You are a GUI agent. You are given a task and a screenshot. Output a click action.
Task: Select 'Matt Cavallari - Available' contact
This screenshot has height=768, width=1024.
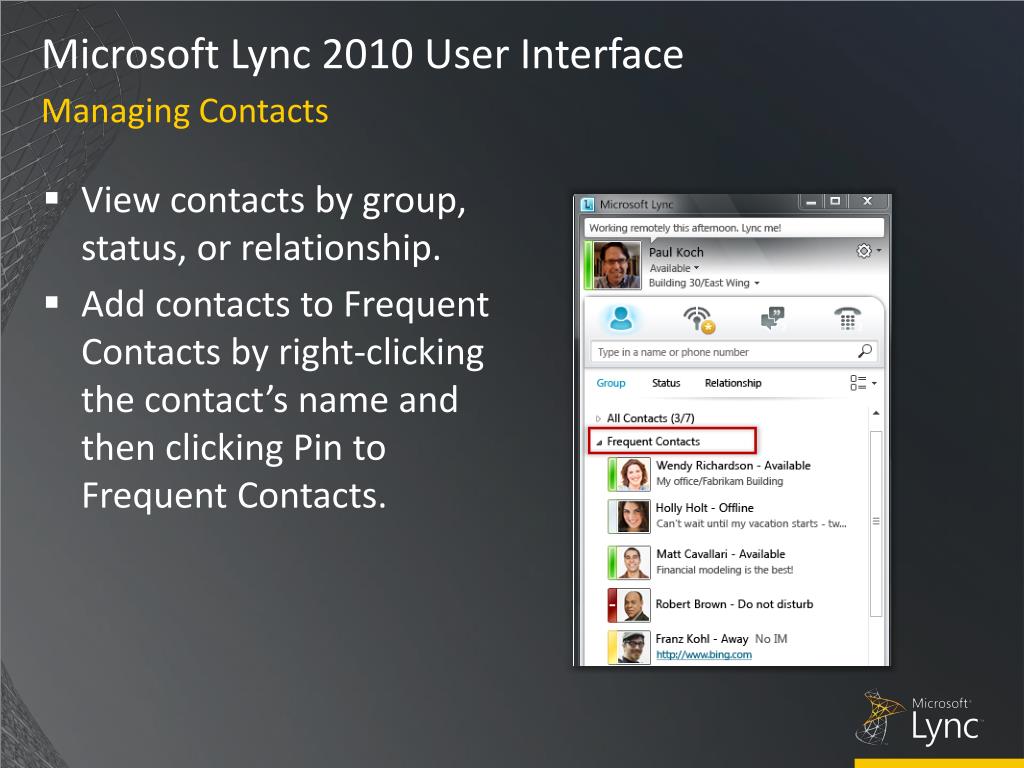720,554
